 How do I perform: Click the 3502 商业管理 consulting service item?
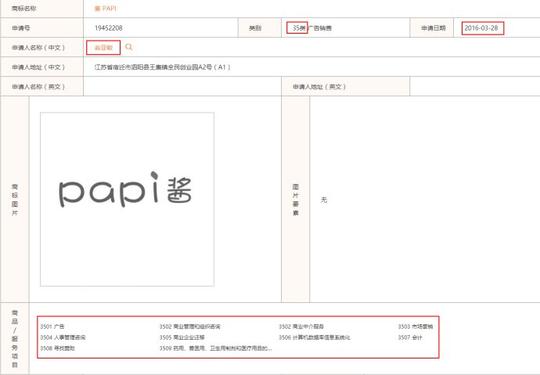[x=190, y=326]
